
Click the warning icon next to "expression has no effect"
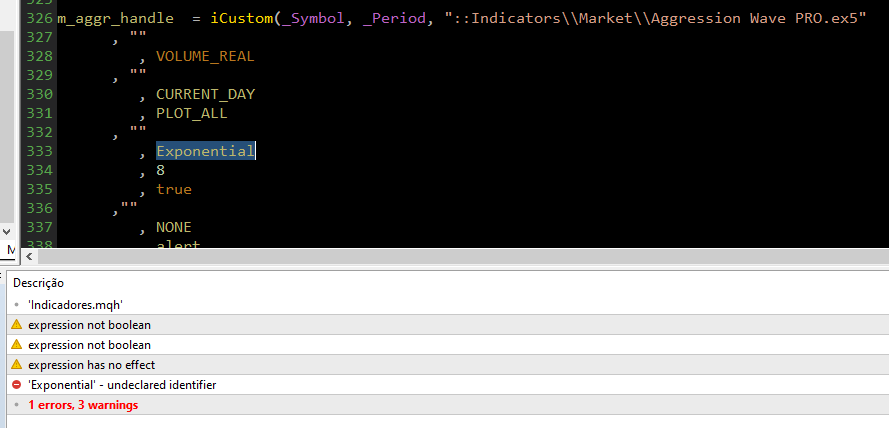[x=16, y=365]
